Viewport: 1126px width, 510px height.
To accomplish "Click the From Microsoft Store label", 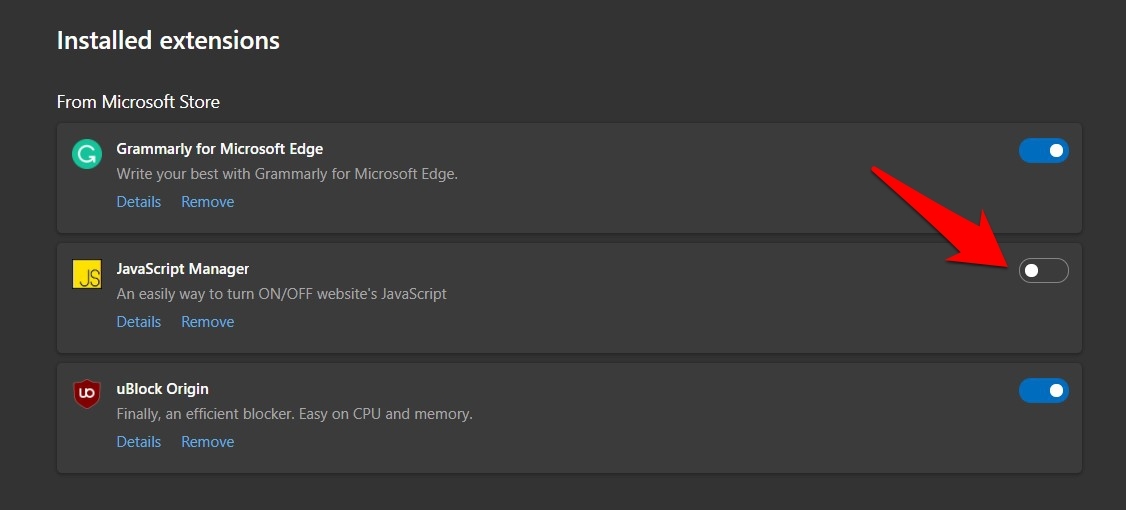I will coord(138,102).
